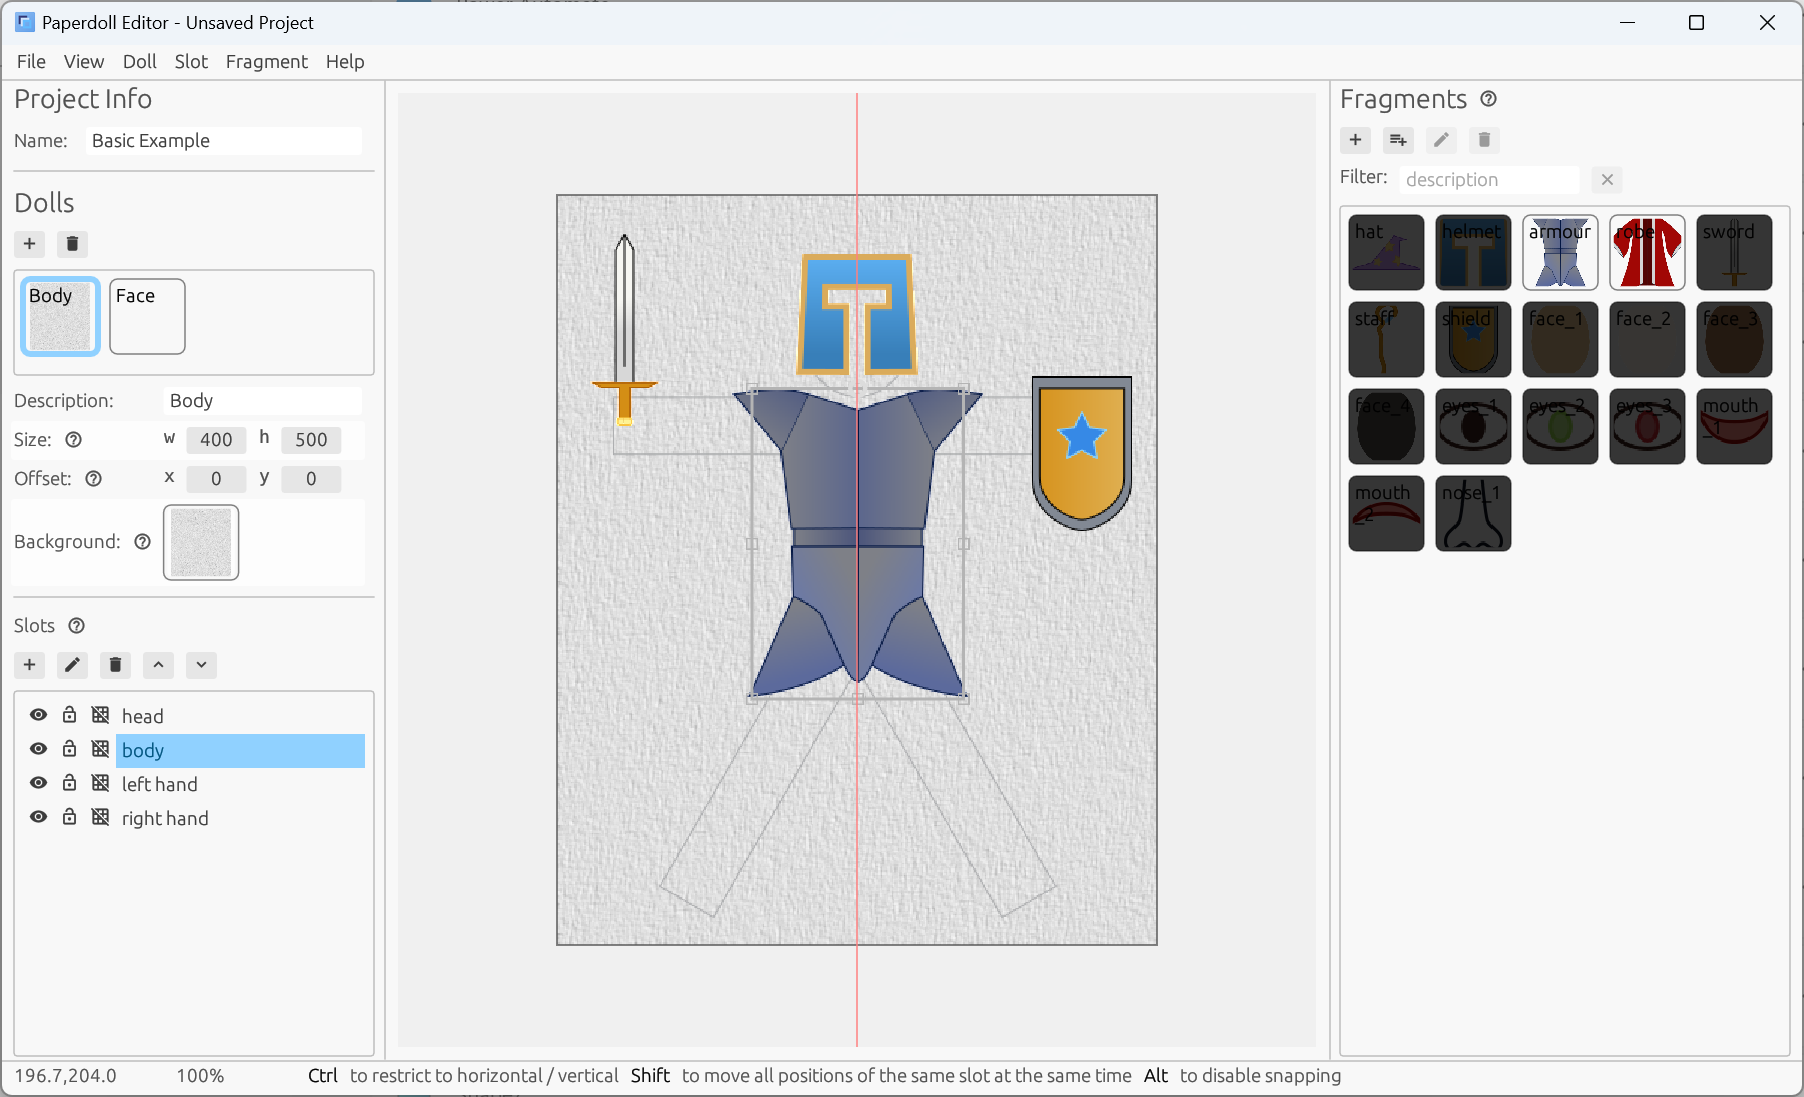
Task: Move selected slot down
Action: [x=201, y=665]
